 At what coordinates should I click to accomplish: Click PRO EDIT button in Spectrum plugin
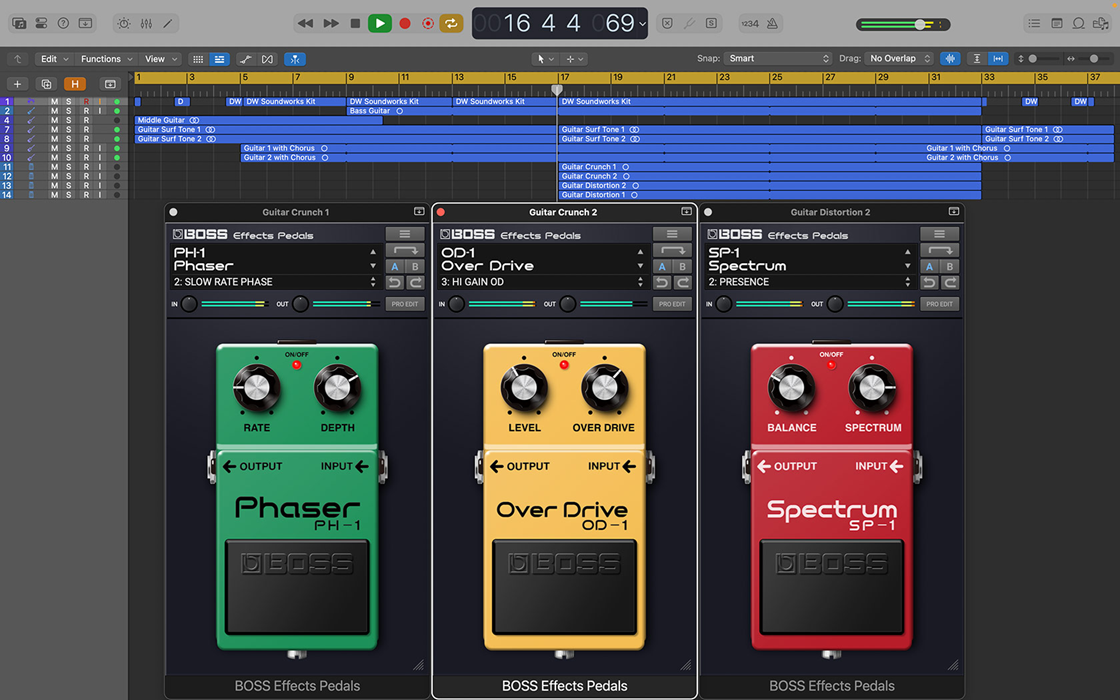click(939, 304)
